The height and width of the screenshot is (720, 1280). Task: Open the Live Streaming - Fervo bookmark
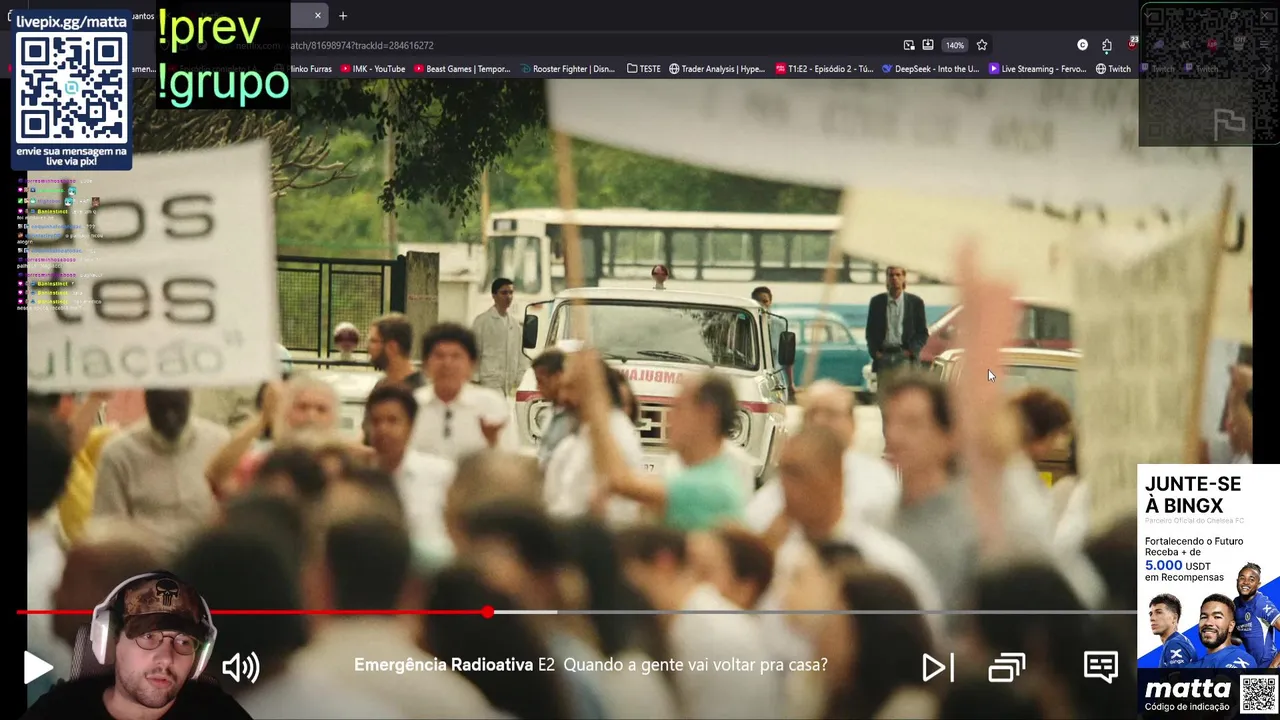pos(1038,69)
